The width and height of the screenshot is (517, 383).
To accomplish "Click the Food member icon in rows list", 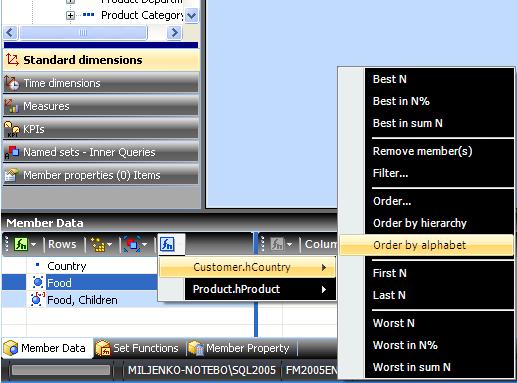I will click(x=38, y=283).
